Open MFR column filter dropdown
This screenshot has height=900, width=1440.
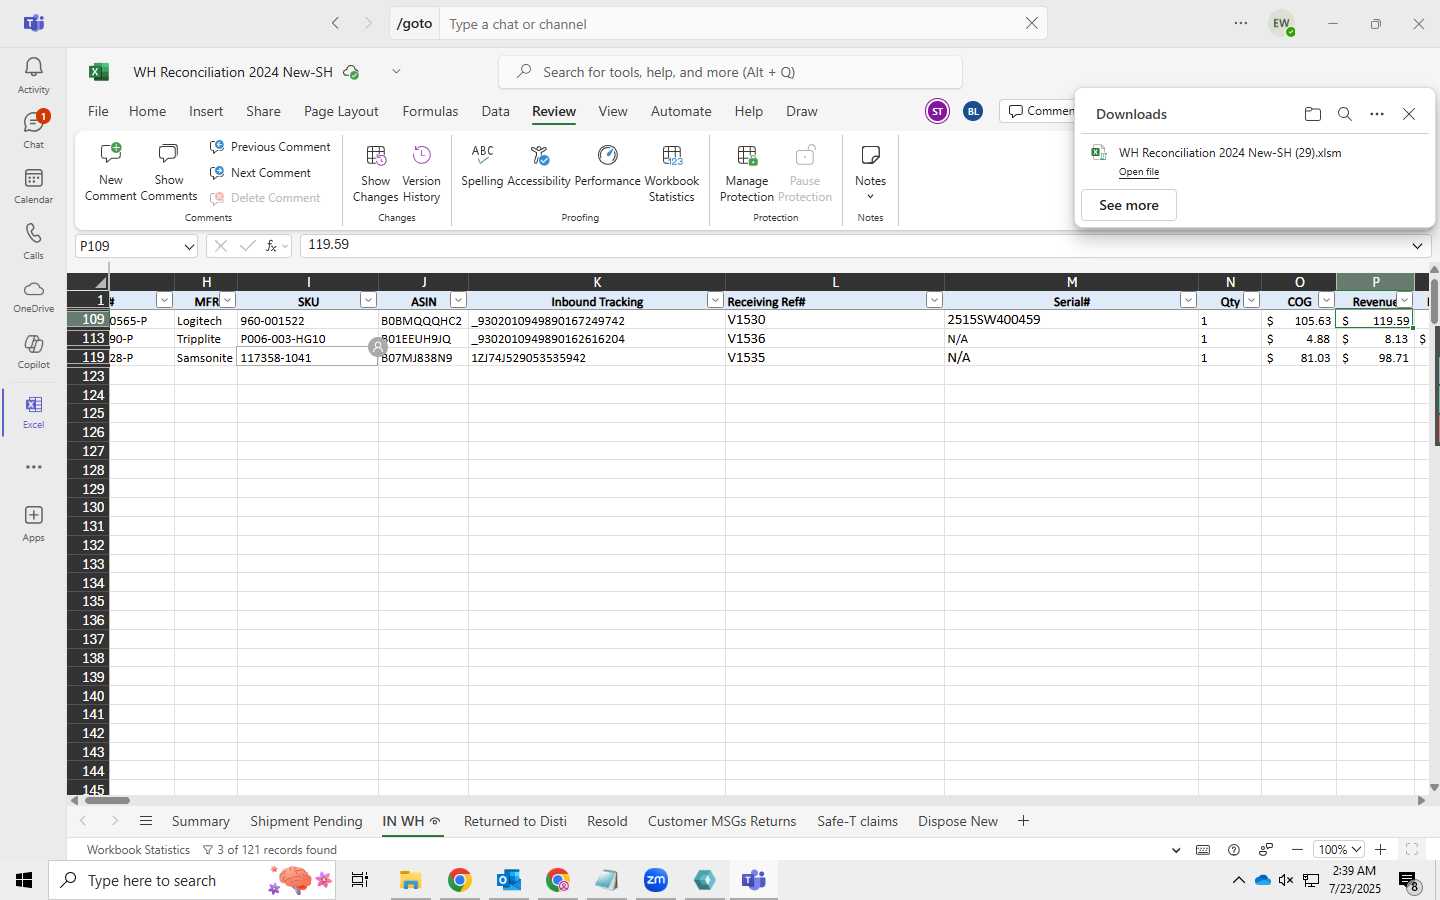click(228, 301)
